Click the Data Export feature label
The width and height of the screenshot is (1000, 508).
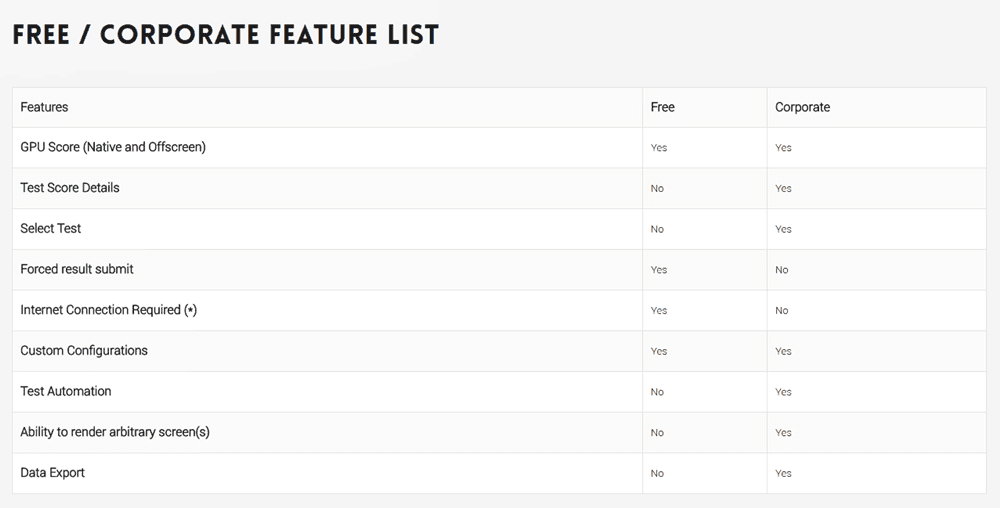tap(53, 472)
